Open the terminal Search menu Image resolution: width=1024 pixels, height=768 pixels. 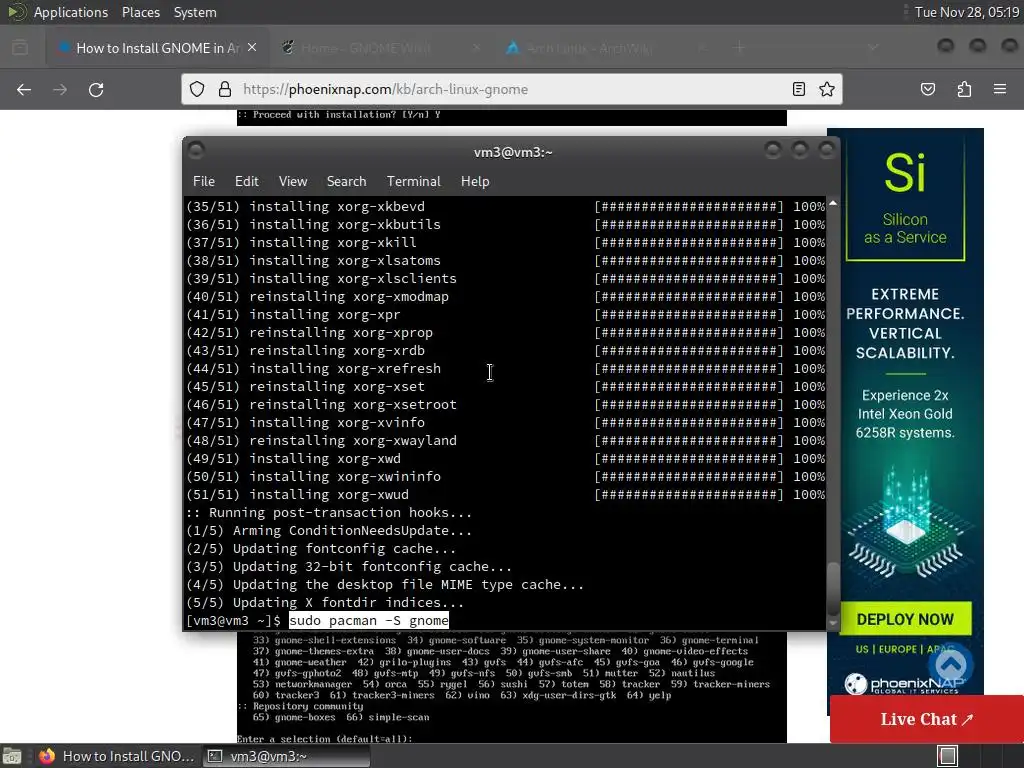346,182
